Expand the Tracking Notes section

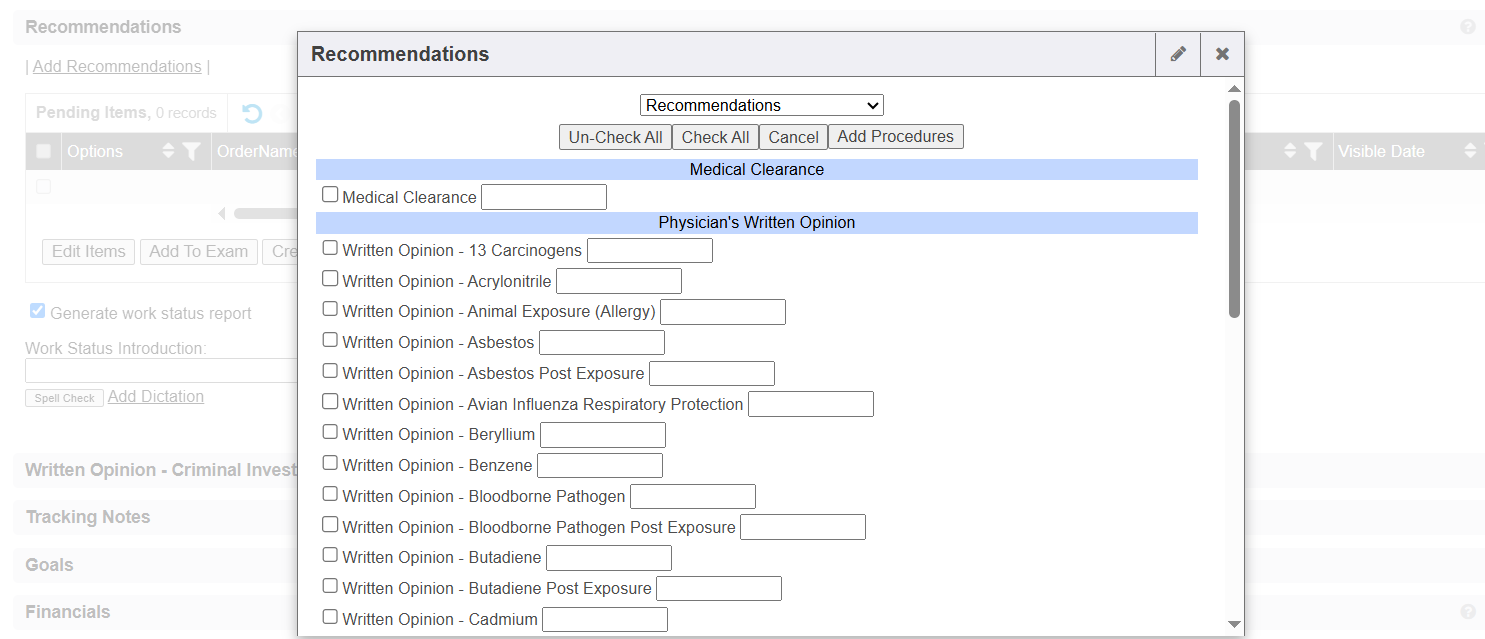coord(88,517)
